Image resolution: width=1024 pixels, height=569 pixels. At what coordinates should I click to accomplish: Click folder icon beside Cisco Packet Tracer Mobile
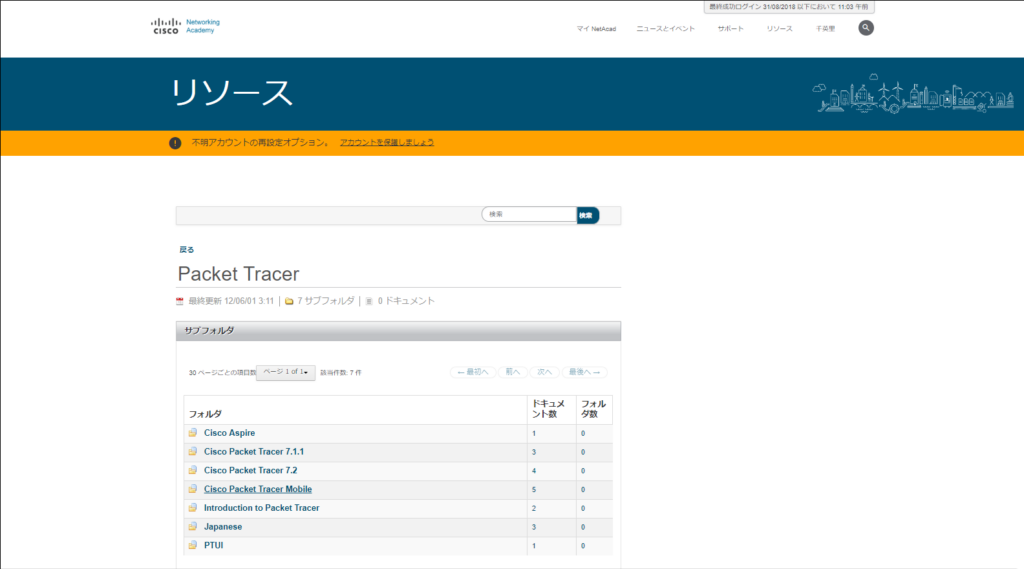click(x=193, y=489)
